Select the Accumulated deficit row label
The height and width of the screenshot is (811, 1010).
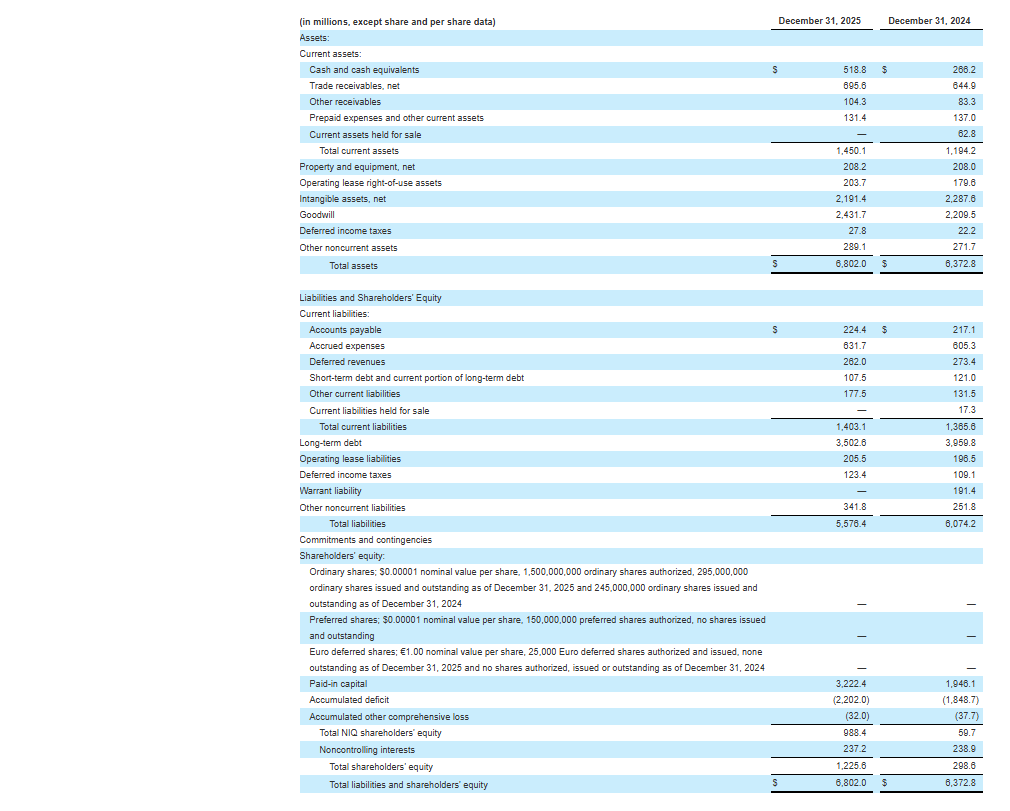tap(349, 700)
